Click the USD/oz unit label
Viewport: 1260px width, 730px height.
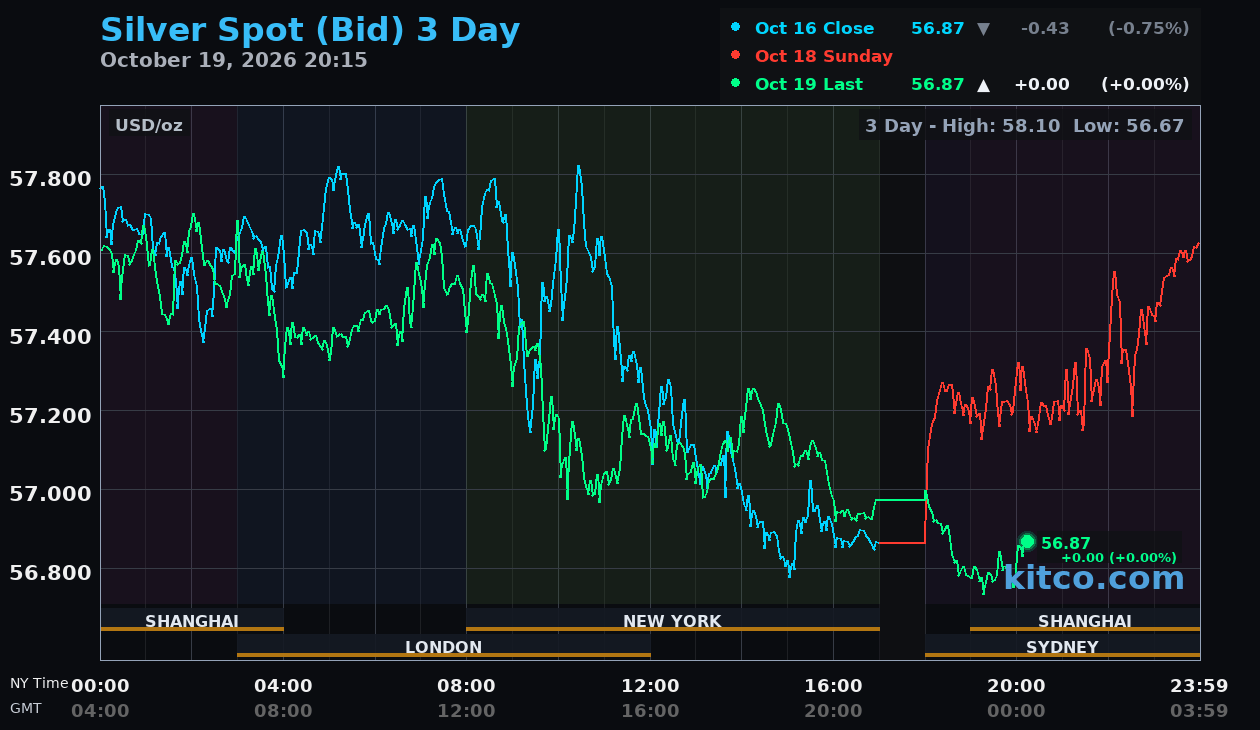tap(149, 126)
